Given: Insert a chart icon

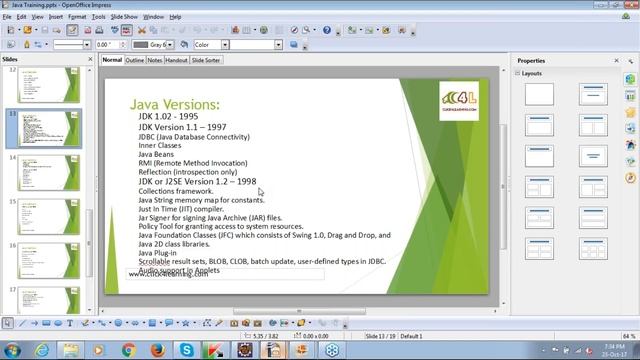Looking at the screenshot, I should 235,30.
